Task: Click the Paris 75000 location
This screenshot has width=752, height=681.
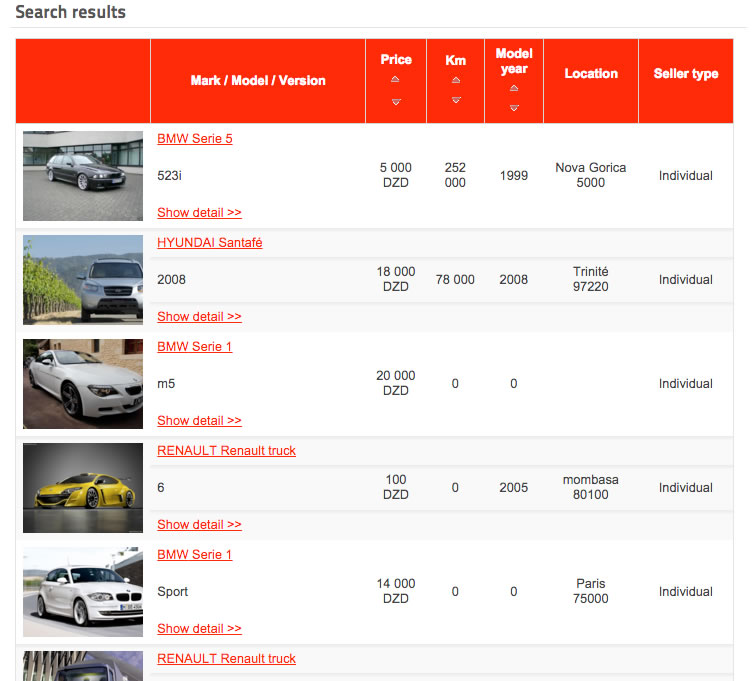Action: point(591,591)
